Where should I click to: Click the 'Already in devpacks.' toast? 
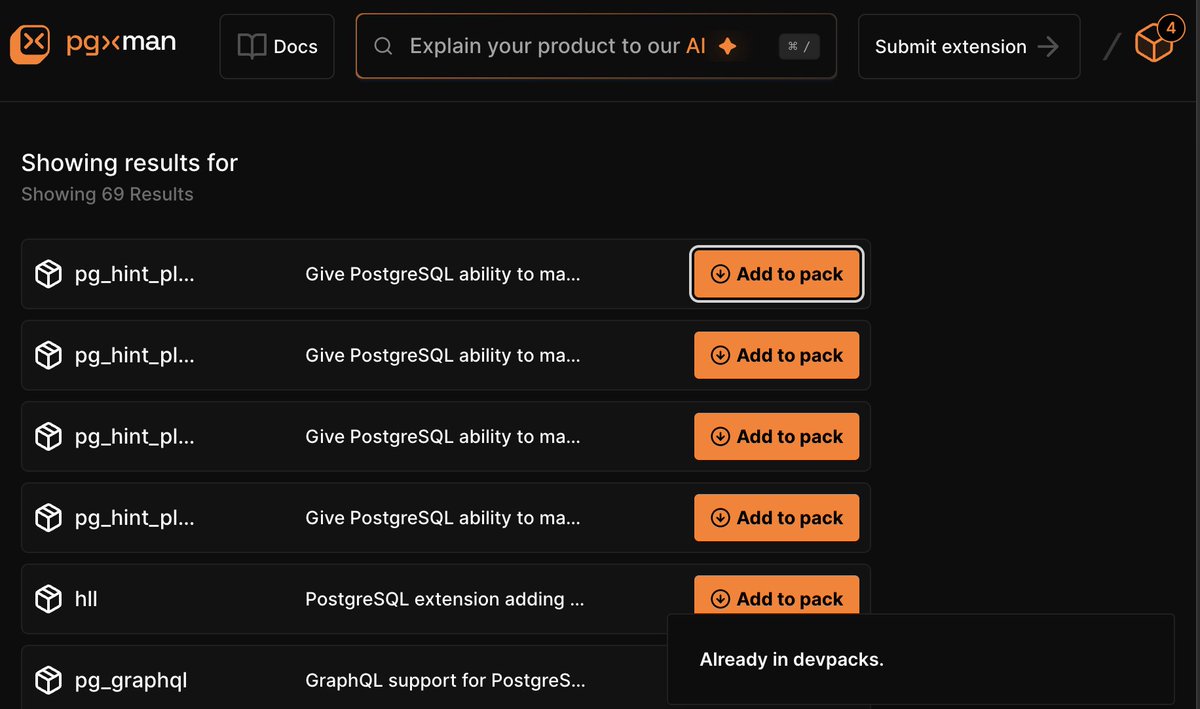pyautogui.click(x=921, y=659)
